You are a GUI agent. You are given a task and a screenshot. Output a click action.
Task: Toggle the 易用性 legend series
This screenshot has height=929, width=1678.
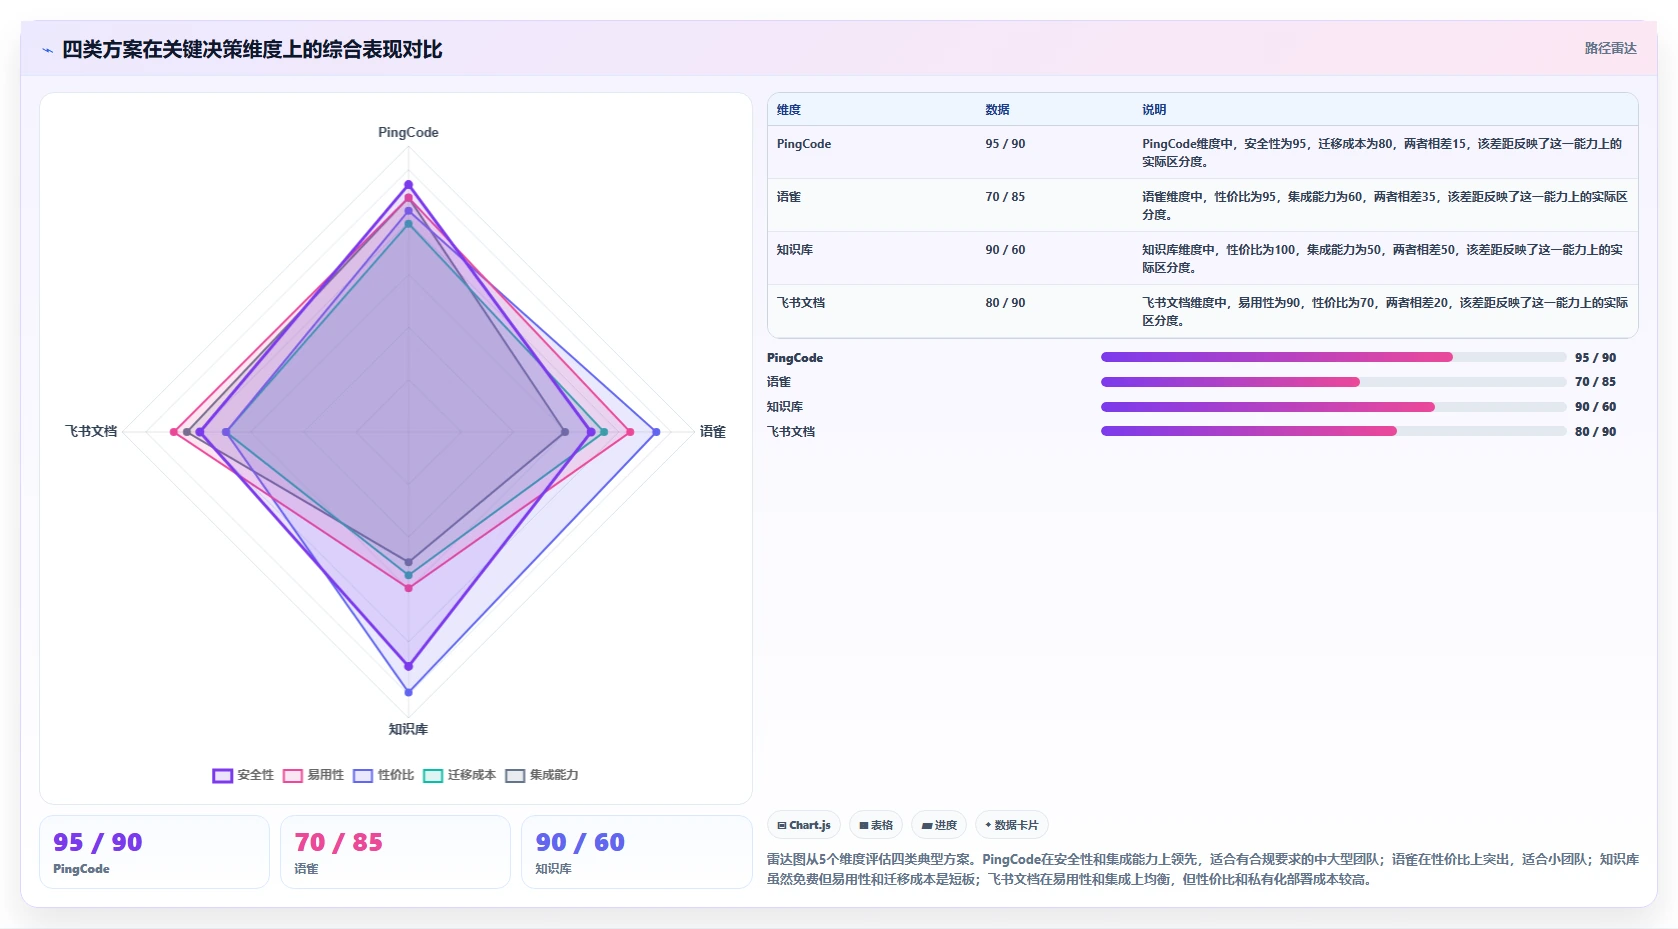313,775
